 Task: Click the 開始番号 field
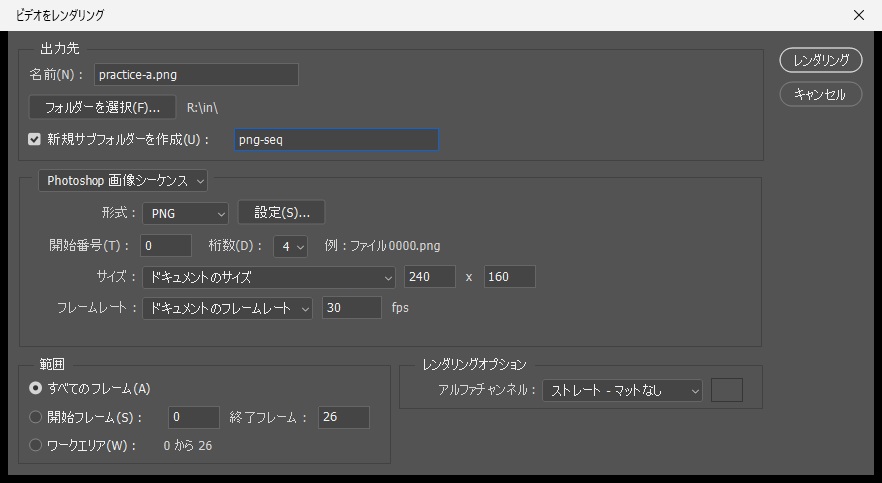(x=166, y=246)
